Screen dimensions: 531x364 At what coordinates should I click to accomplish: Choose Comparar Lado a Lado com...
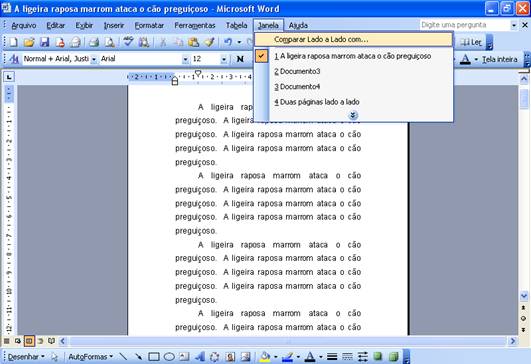click(x=354, y=40)
